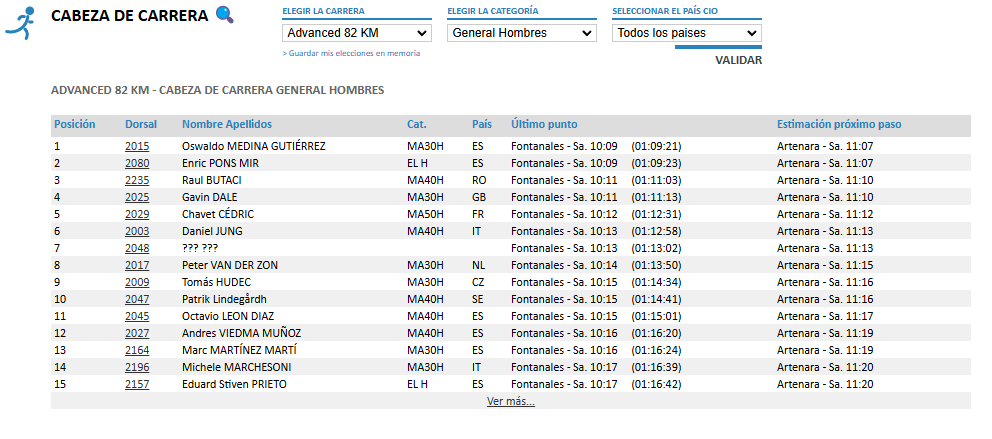The image size is (992, 439).
Task: Click the name Peter VAN DER ZON
Action: coord(230,265)
